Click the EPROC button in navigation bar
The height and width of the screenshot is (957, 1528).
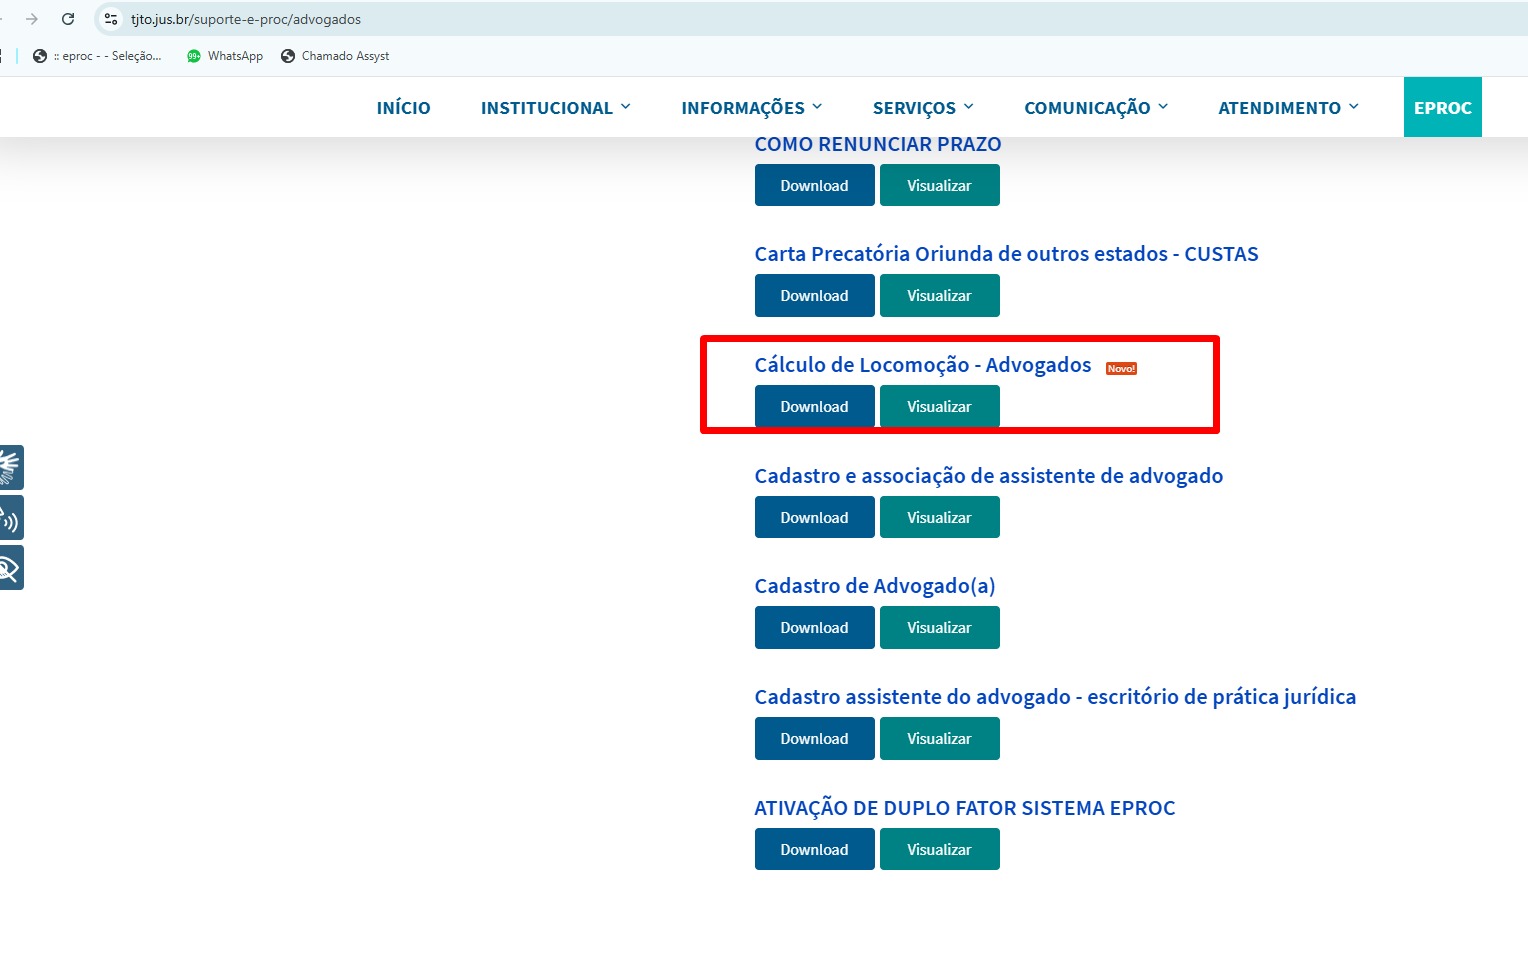tap(1442, 108)
